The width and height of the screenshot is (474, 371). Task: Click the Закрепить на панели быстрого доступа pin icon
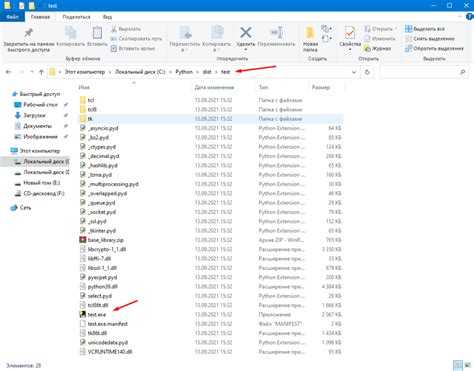29,33
